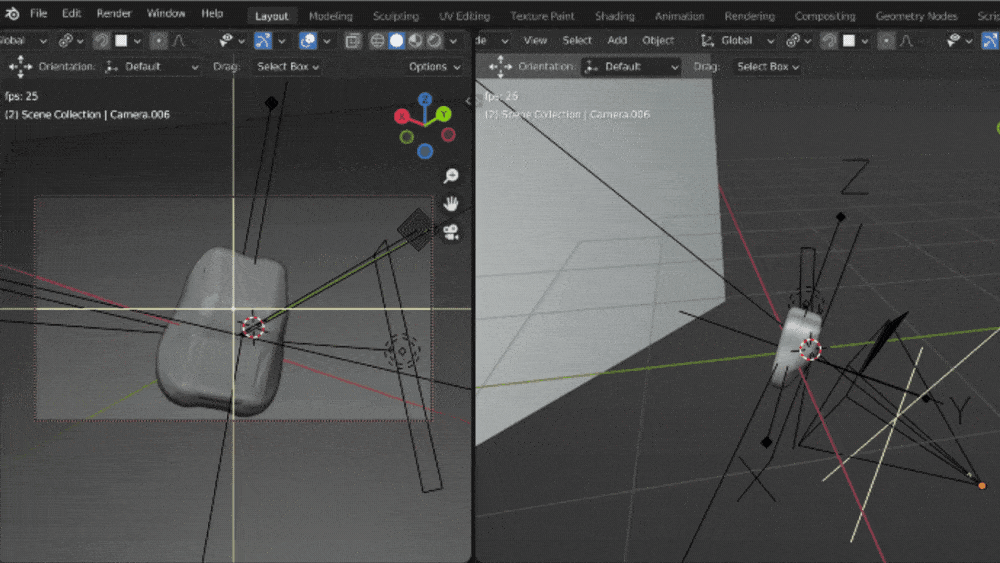Click the blue Z axis on navigation gizmo
This screenshot has height=563, width=1000.
pos(425,99)
